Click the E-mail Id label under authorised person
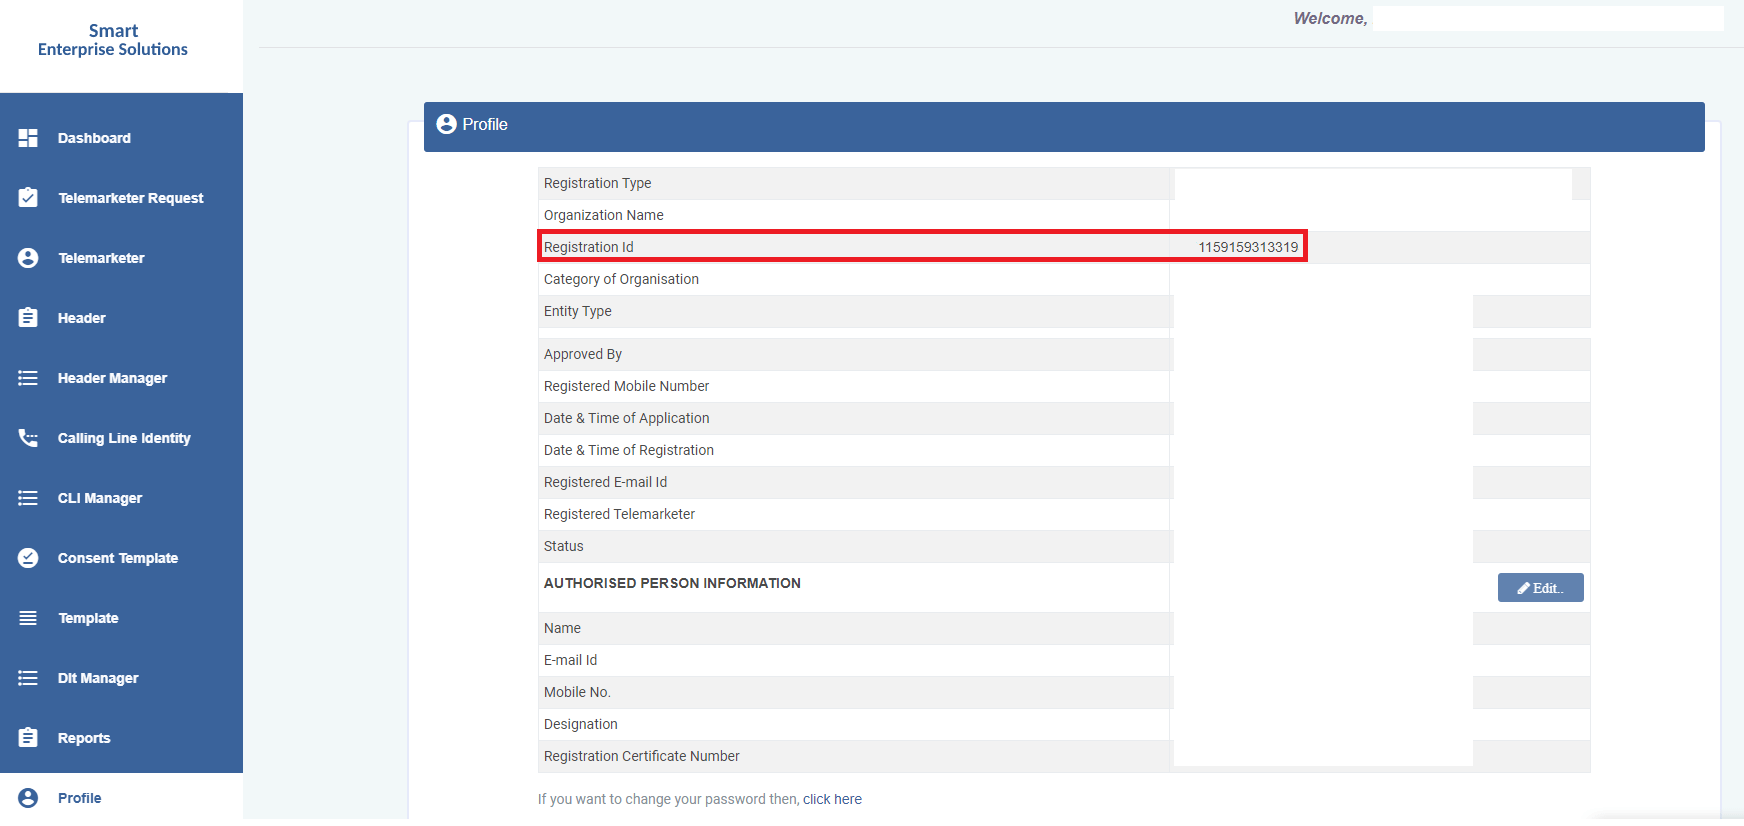Image resolution: width=1744 pixels, height=826 pixels. (x=570, y=660)
